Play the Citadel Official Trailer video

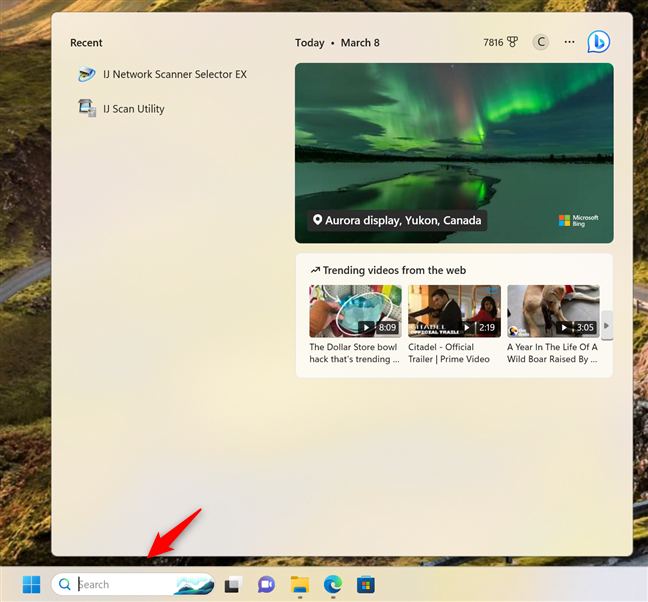454,311
